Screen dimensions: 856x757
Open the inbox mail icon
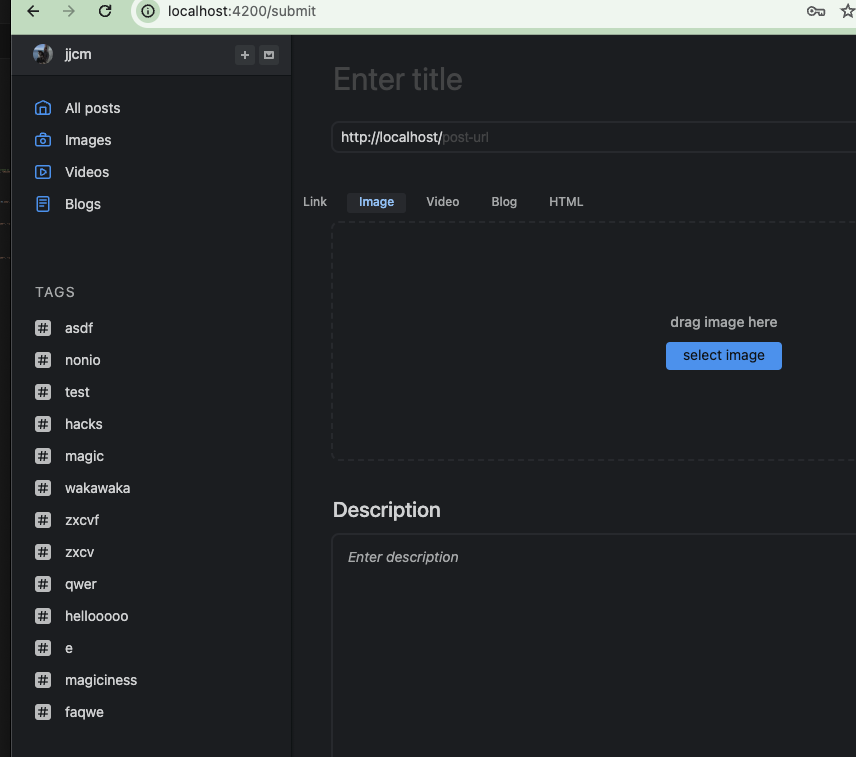point(269,55)
